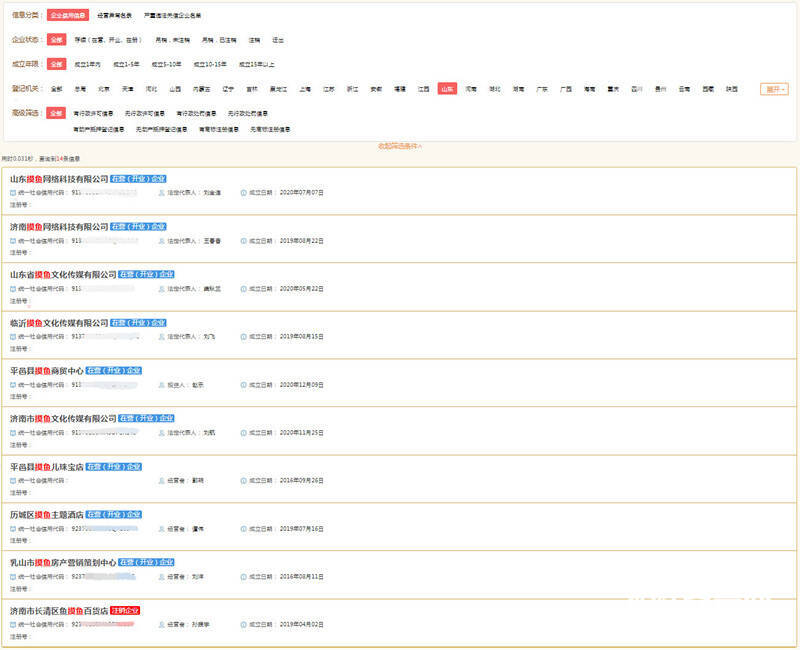Click the clock icon beside date 2016年08月11日
Image resolution: width=800 pixels, height=650 pixels.
(x=243, y=576)
